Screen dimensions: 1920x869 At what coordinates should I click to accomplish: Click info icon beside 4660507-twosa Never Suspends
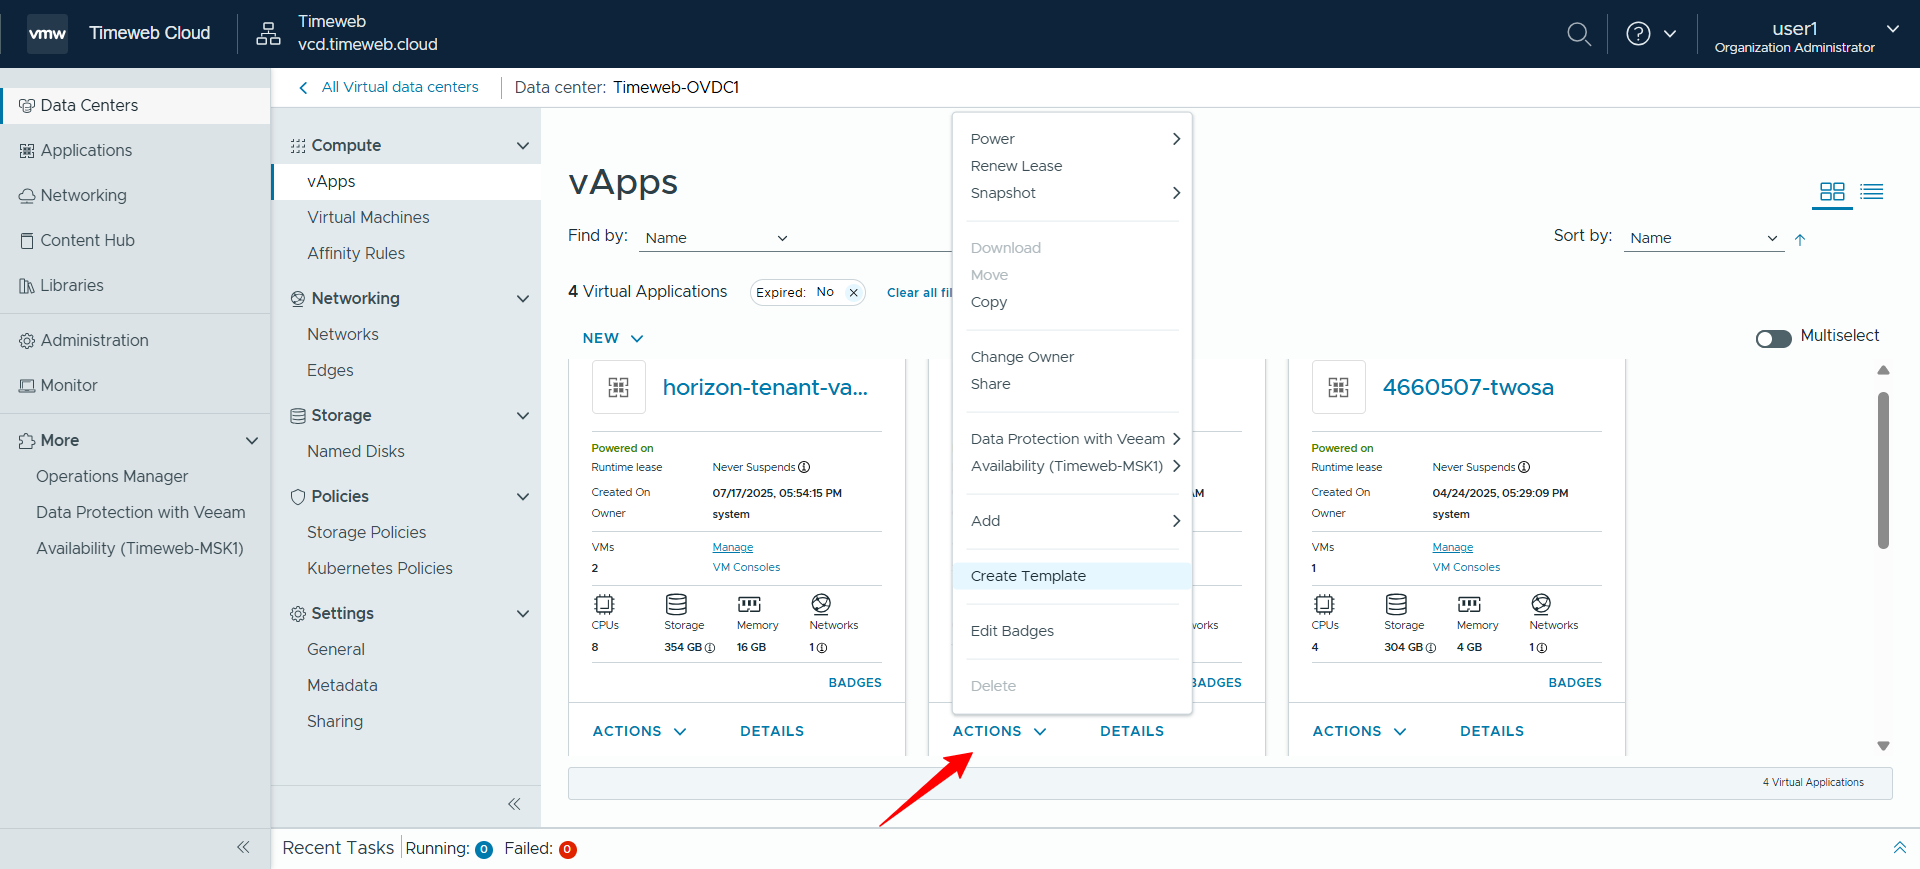pyautogui.click(x=1524, y=467)
